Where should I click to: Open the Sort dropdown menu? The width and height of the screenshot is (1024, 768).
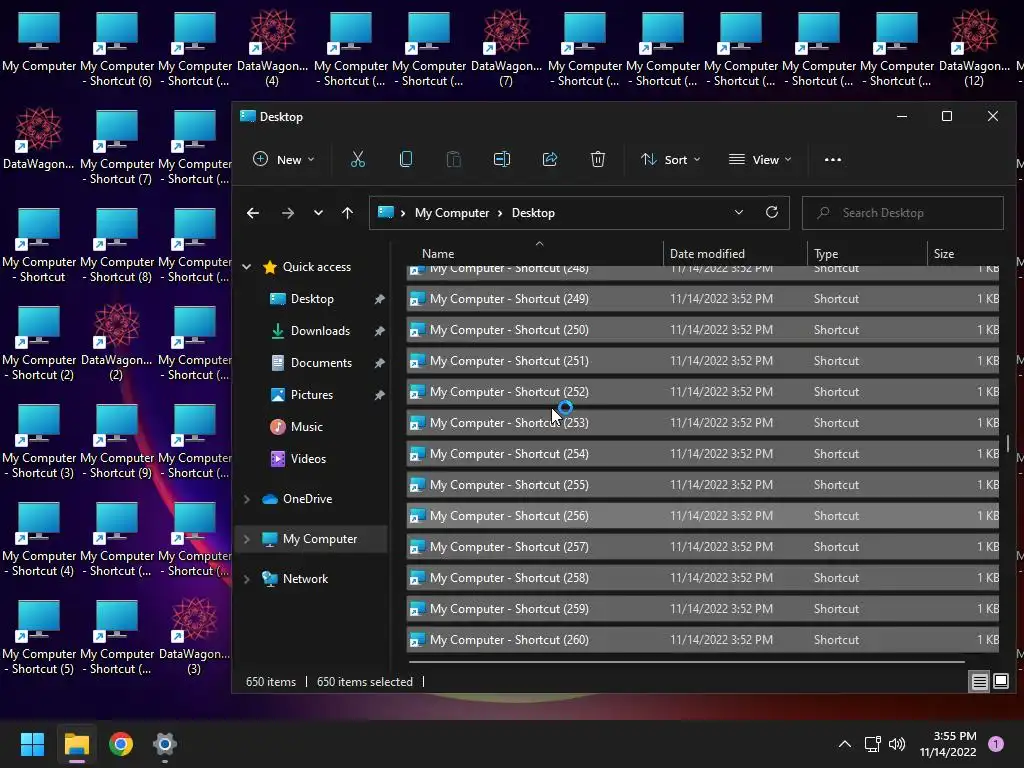click(671, 159)
